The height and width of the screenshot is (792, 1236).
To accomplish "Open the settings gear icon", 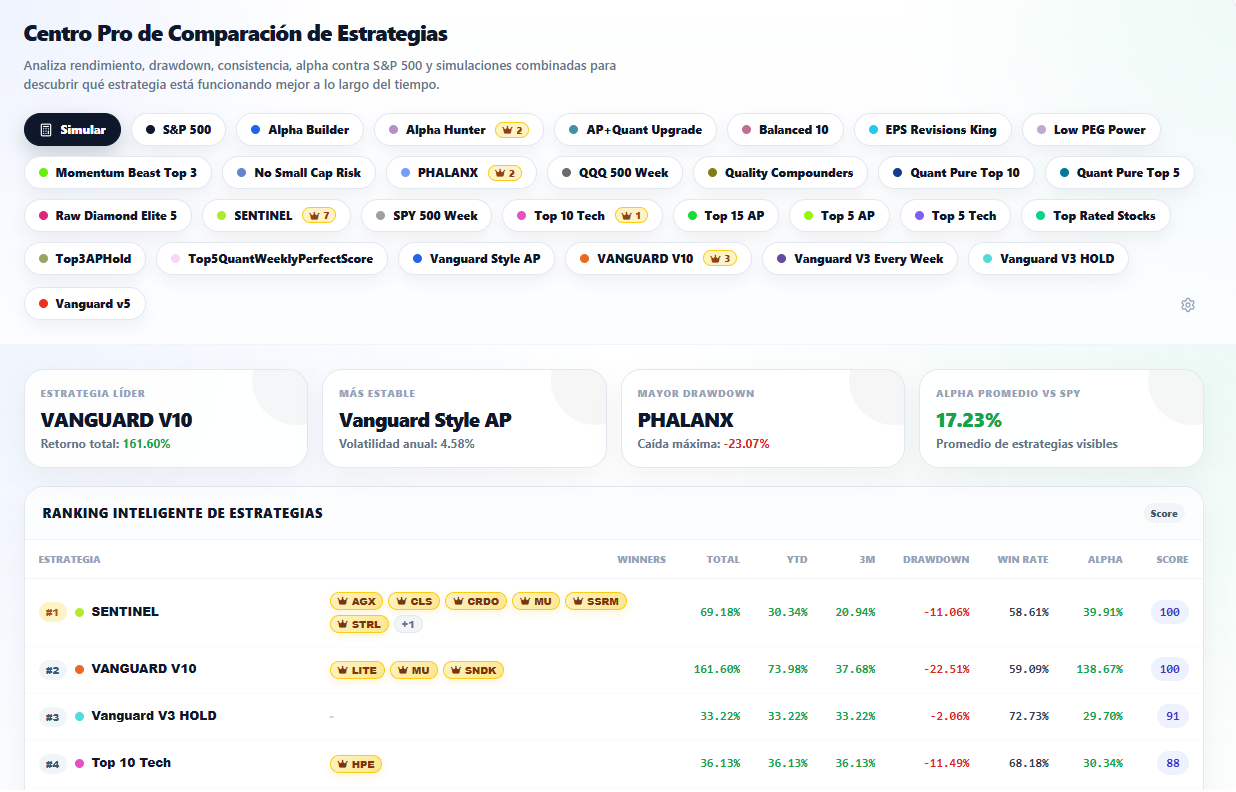I will (x=1188, y=305).
